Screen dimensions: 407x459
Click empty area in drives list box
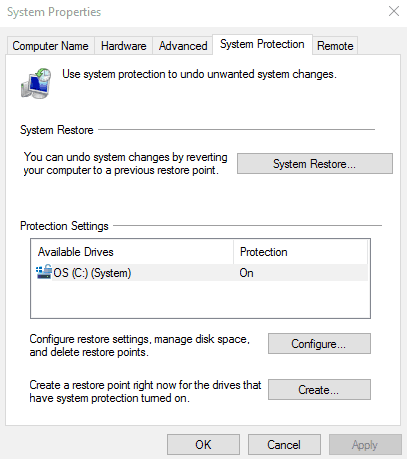pos(200,299)
